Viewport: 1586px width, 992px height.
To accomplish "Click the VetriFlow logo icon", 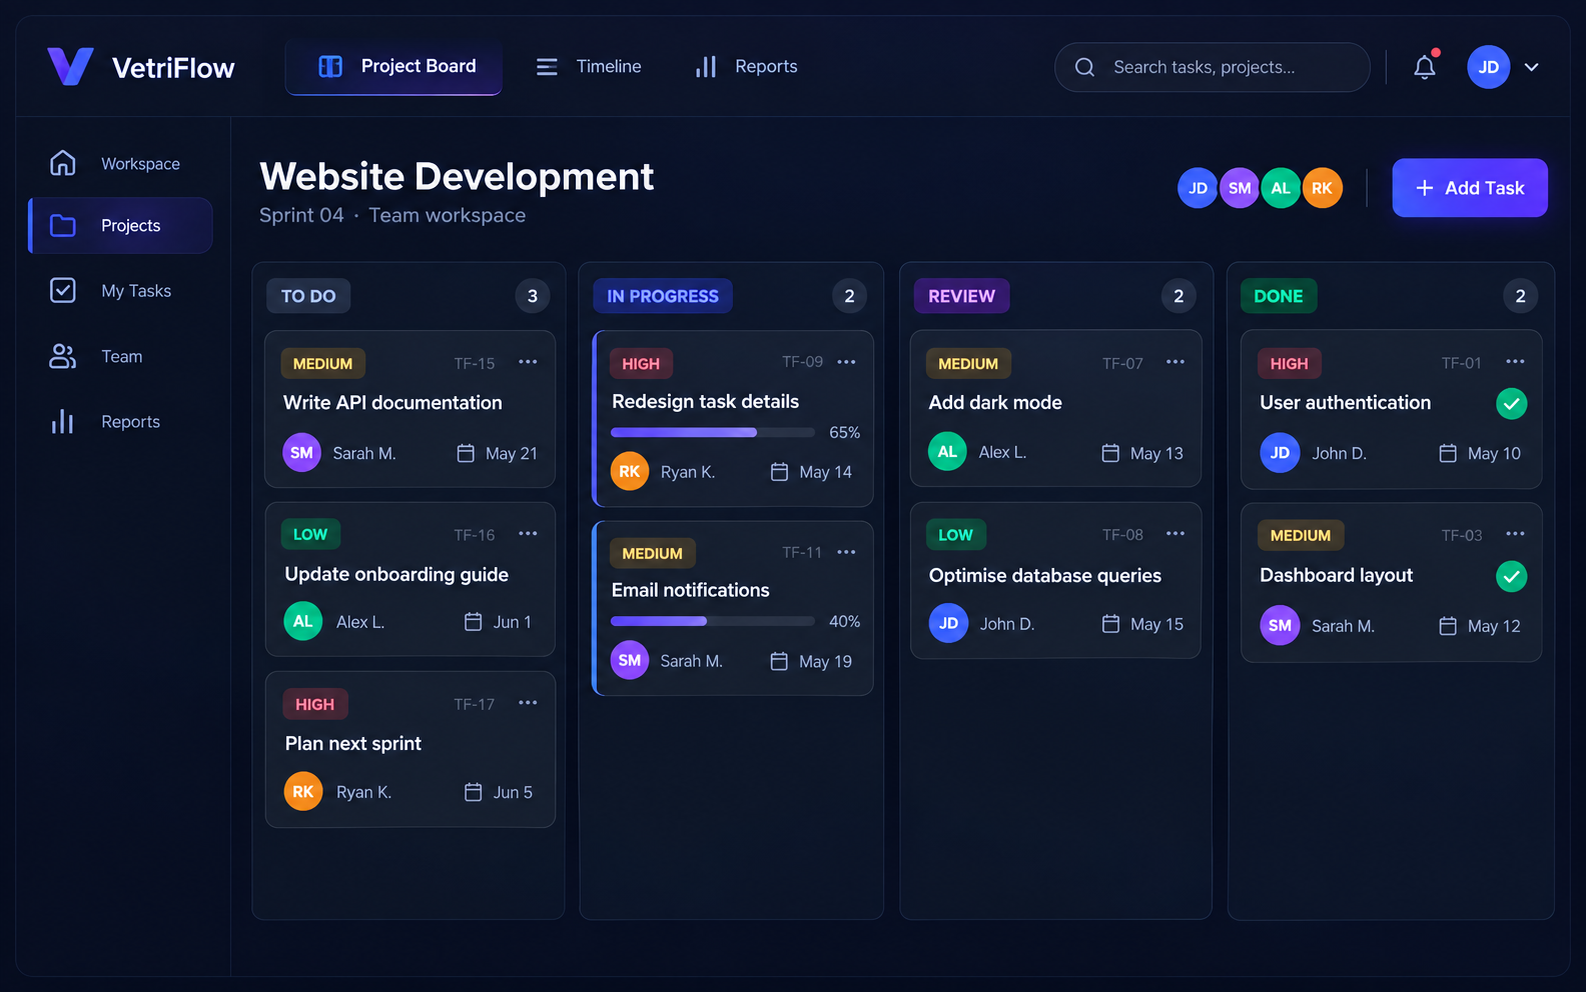I will pyautogui.click(x=70, y=67).
